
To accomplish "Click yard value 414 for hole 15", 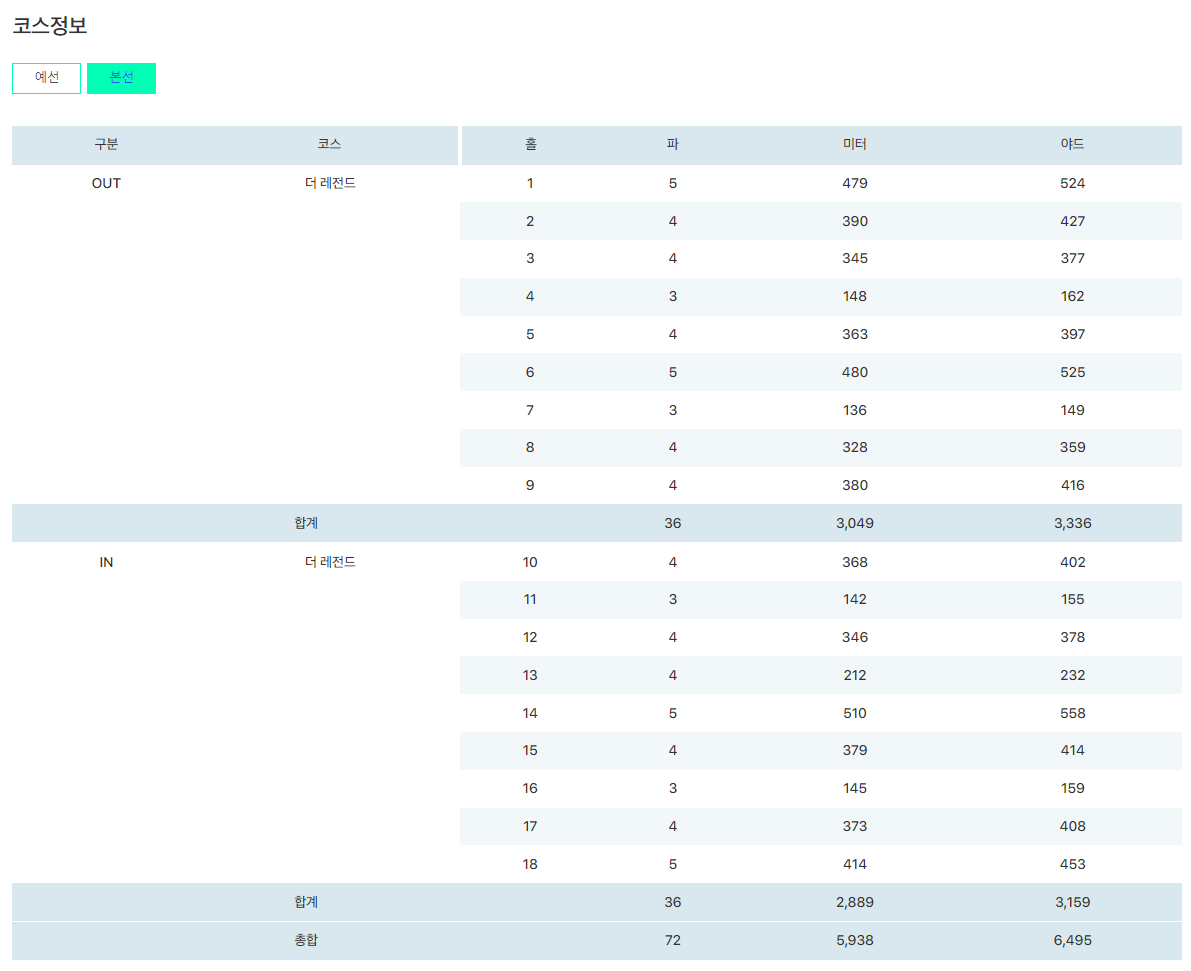I will coord(1073,751).
